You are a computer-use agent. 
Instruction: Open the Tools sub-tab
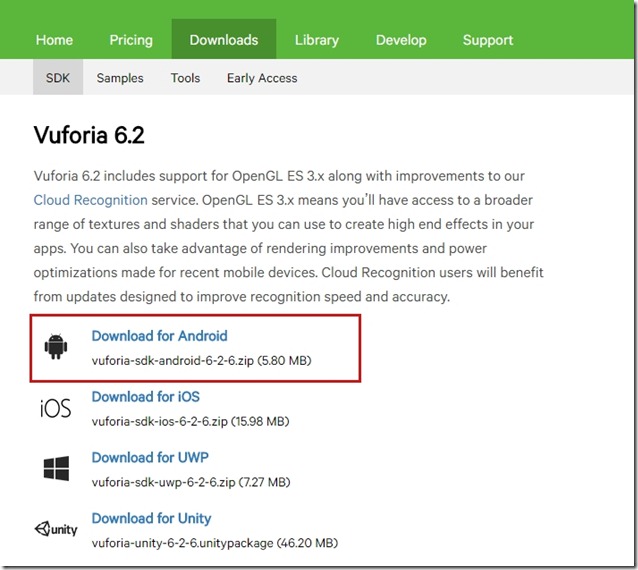(x=185, y=78)
